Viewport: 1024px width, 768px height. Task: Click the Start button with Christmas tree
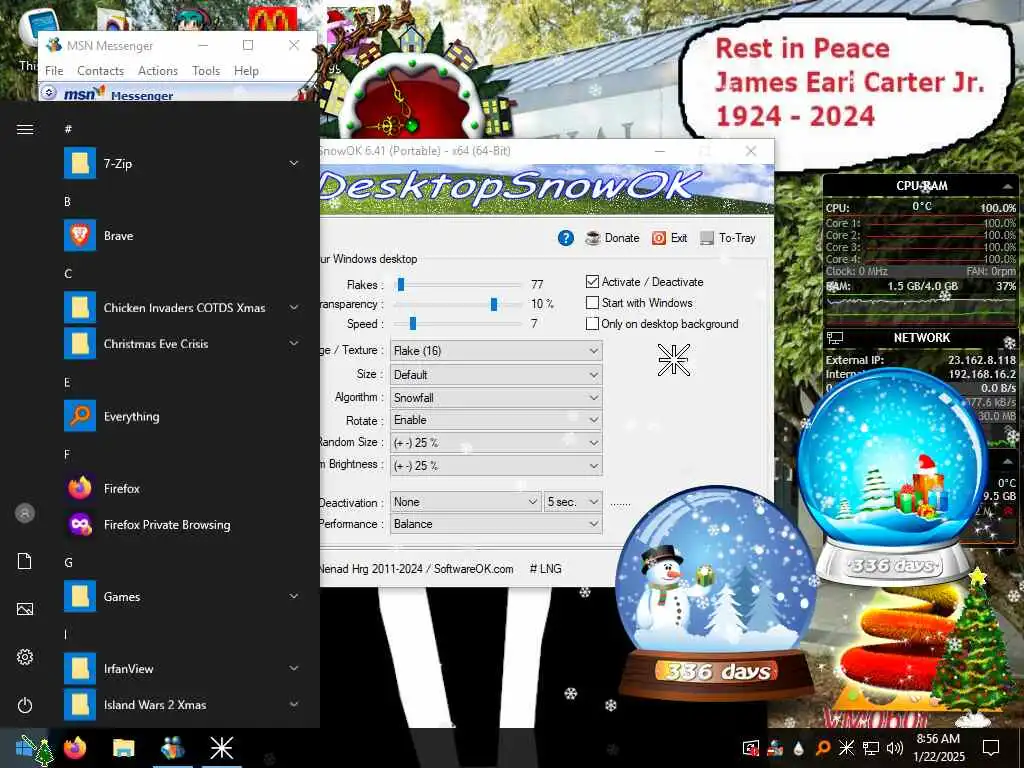point(31,748)
